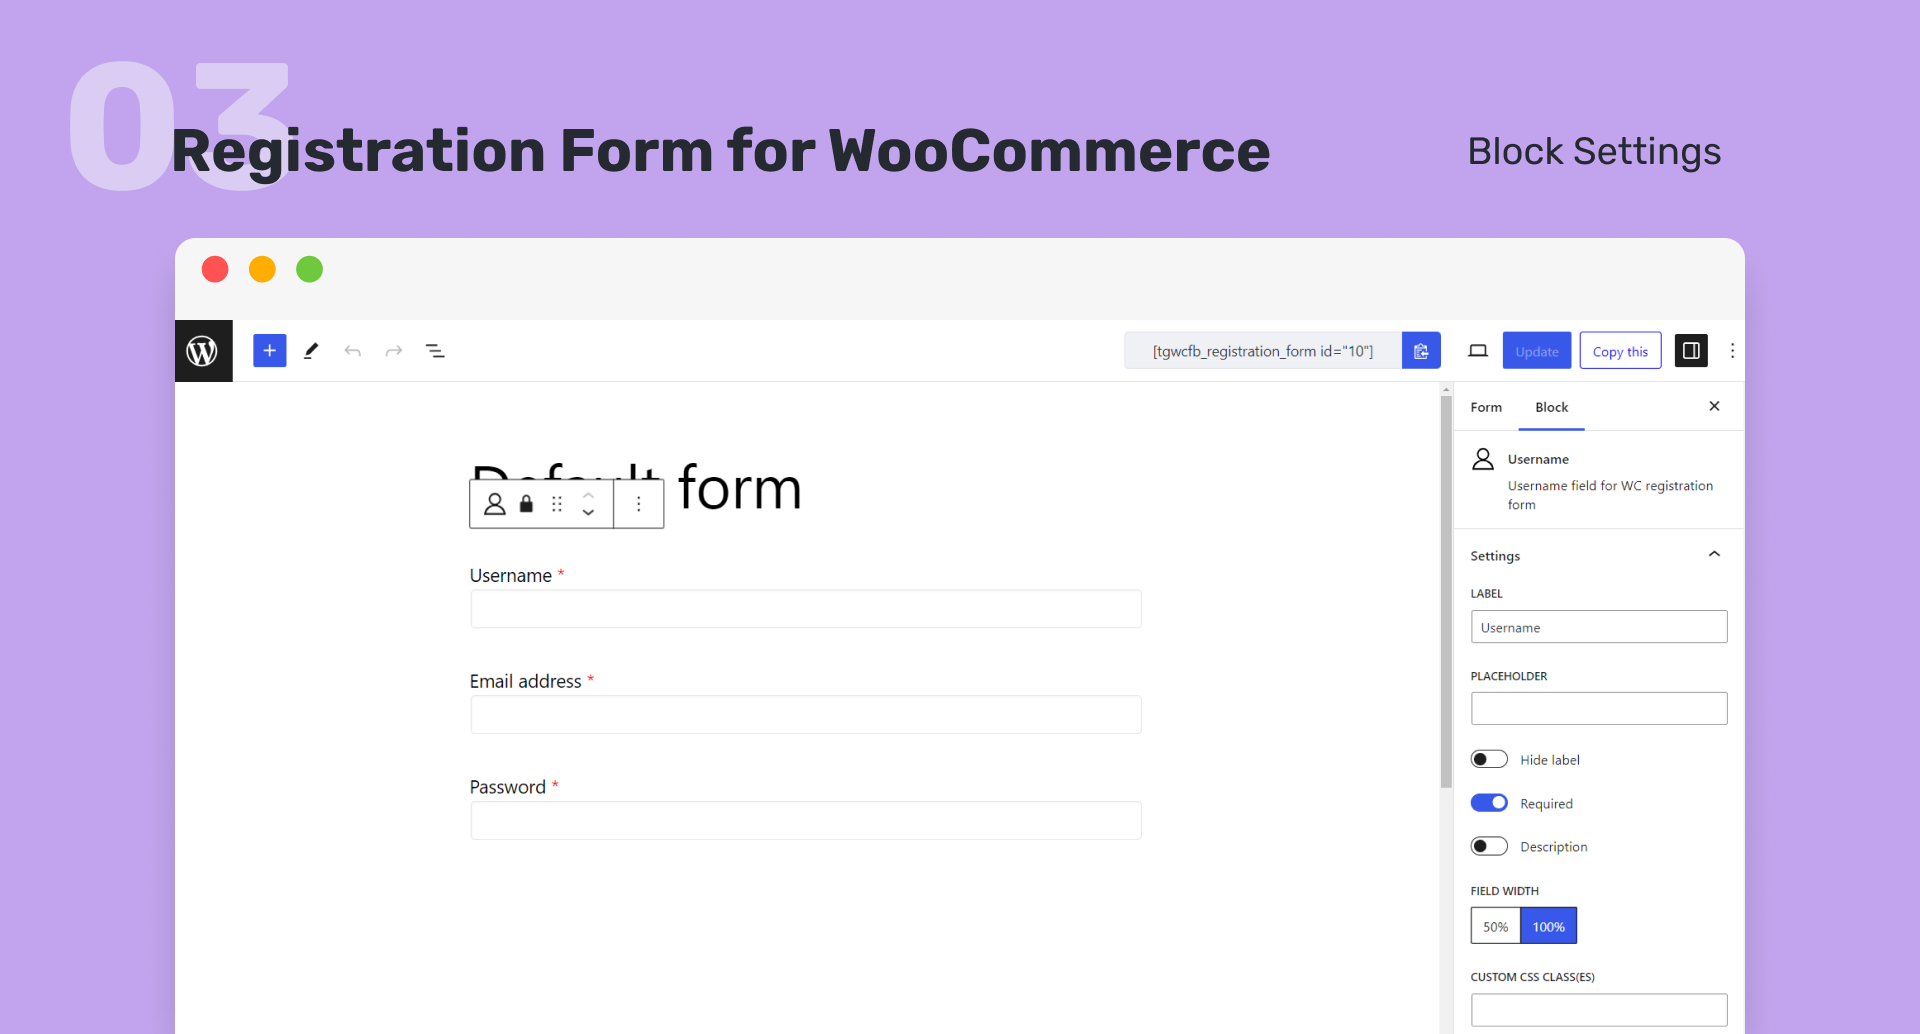The image size is (1920, 1034).
Task: Select the pencil edit tool
Action: [x=311, y=351]
